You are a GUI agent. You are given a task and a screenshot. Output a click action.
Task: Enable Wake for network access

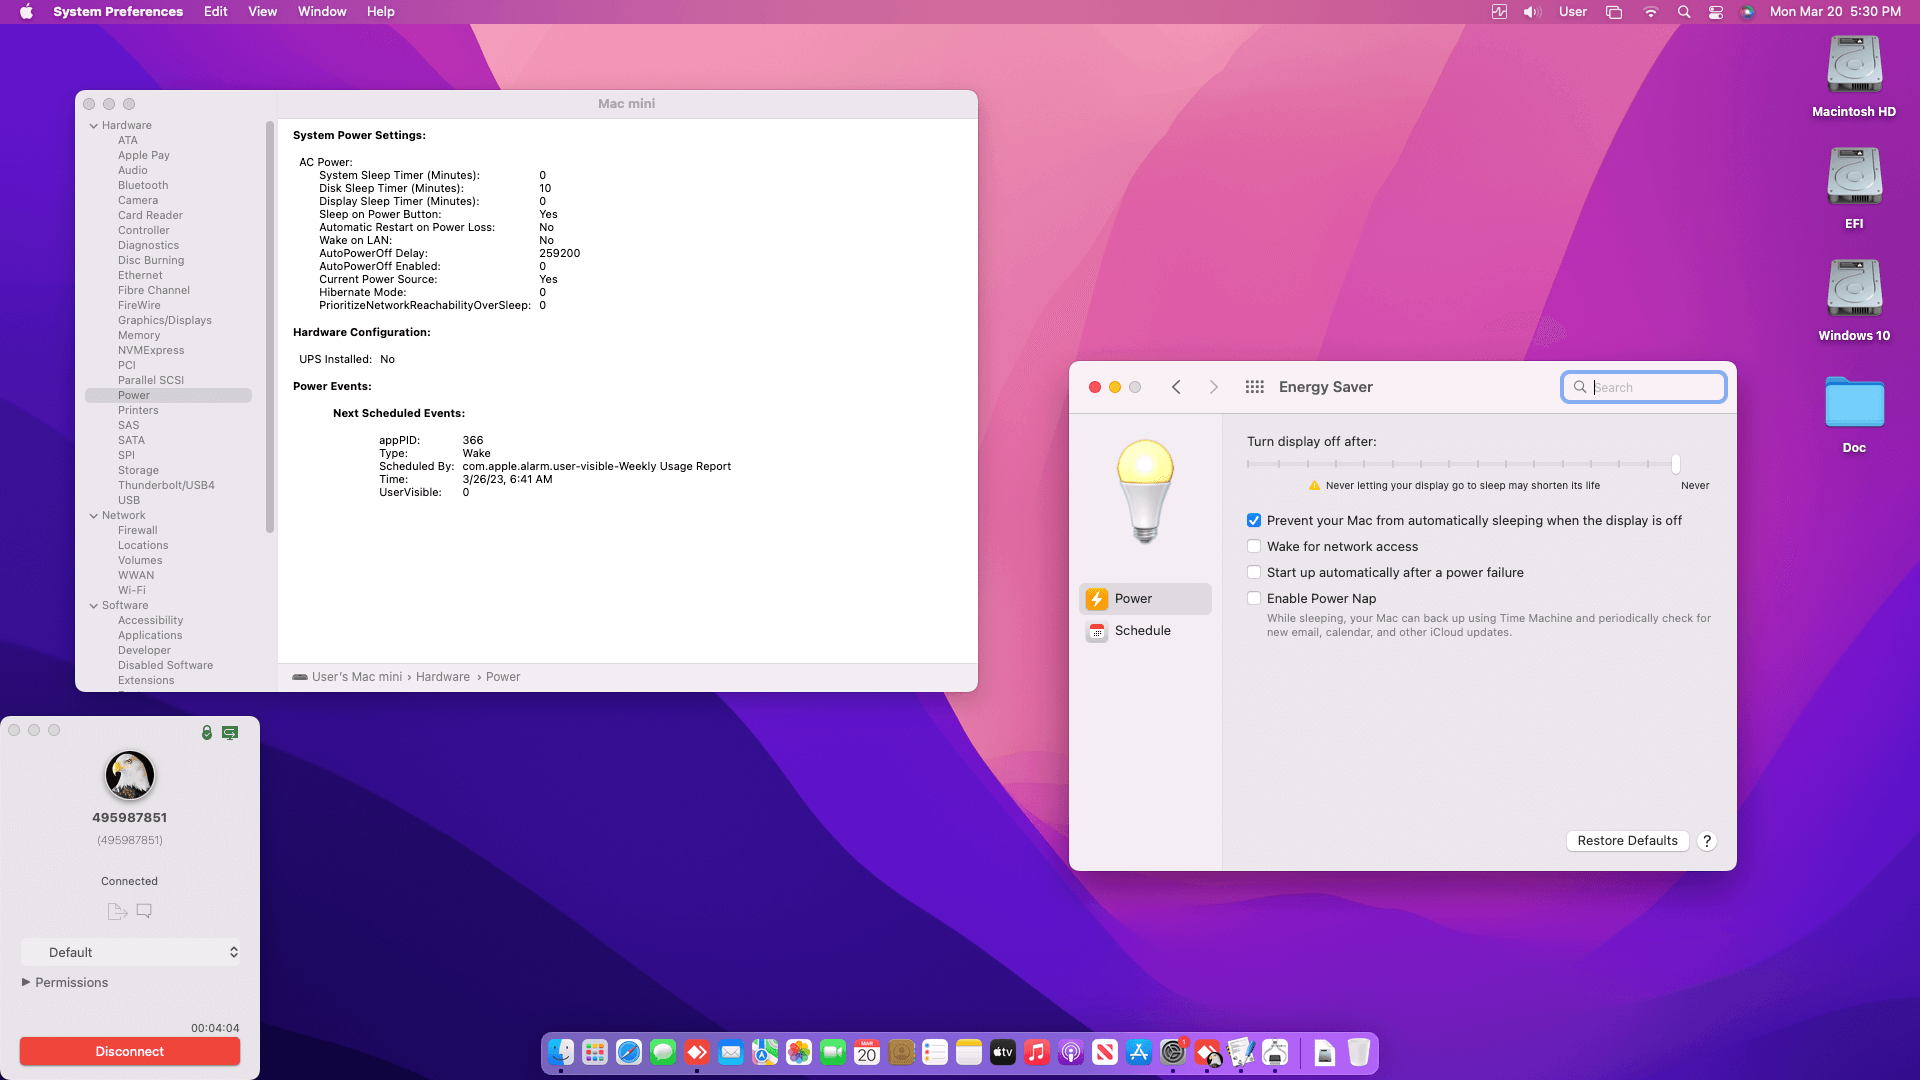[1254, 546]
